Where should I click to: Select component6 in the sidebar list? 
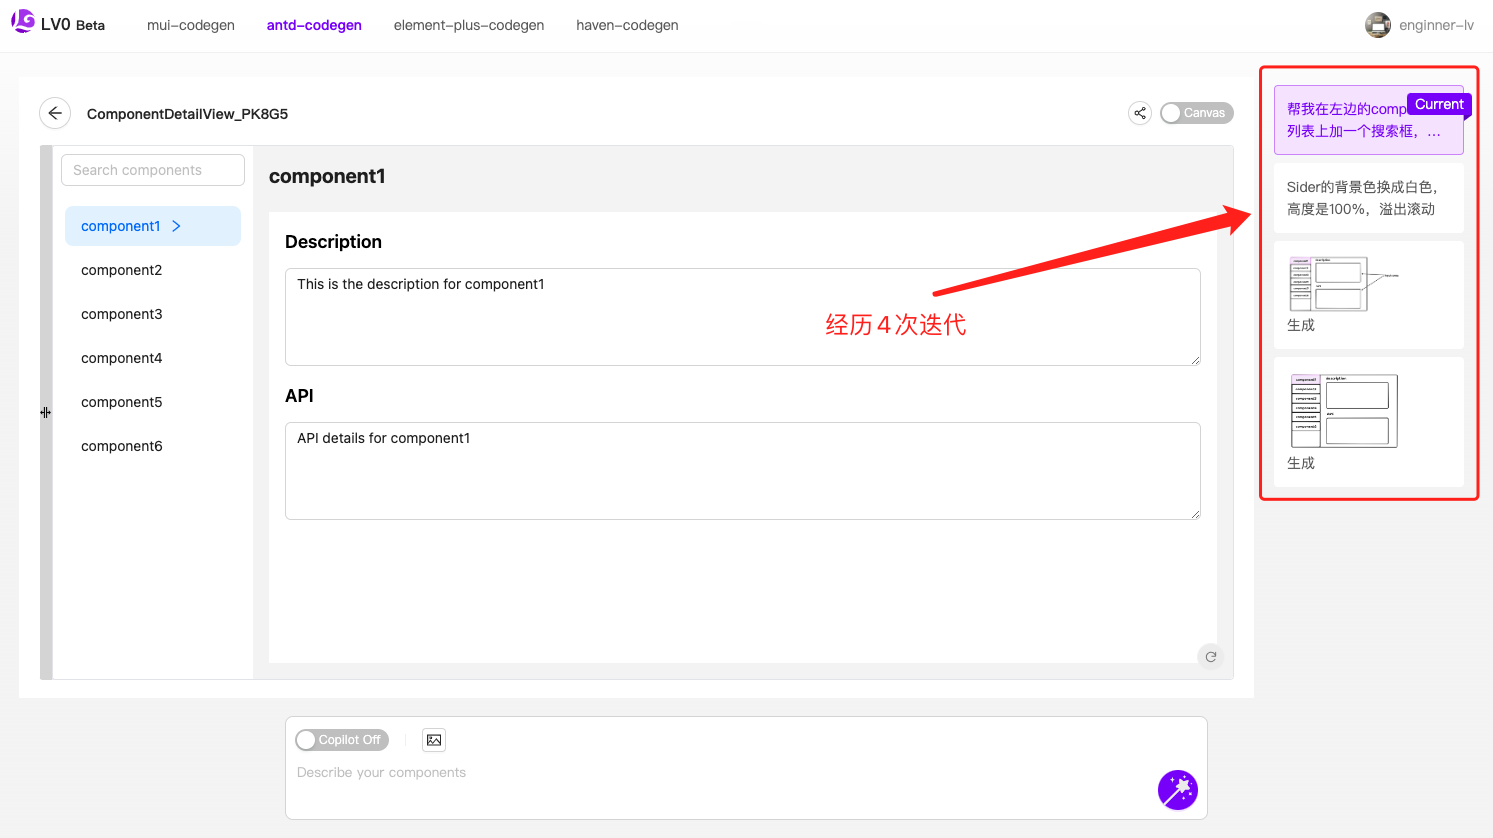(x=121, y=446)
